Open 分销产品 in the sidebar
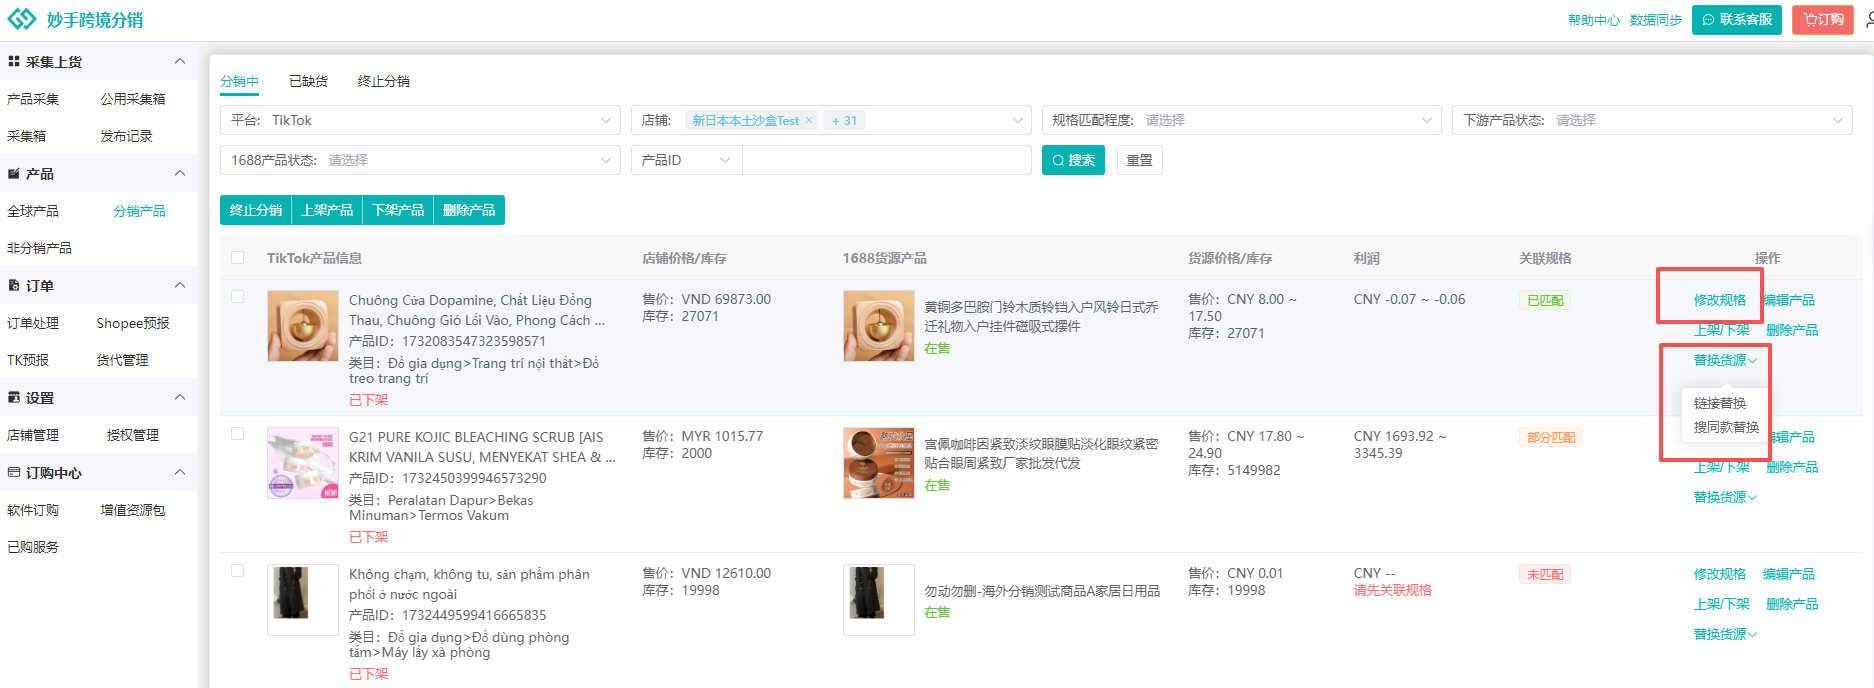1874x688 pixels. [139, 211]
